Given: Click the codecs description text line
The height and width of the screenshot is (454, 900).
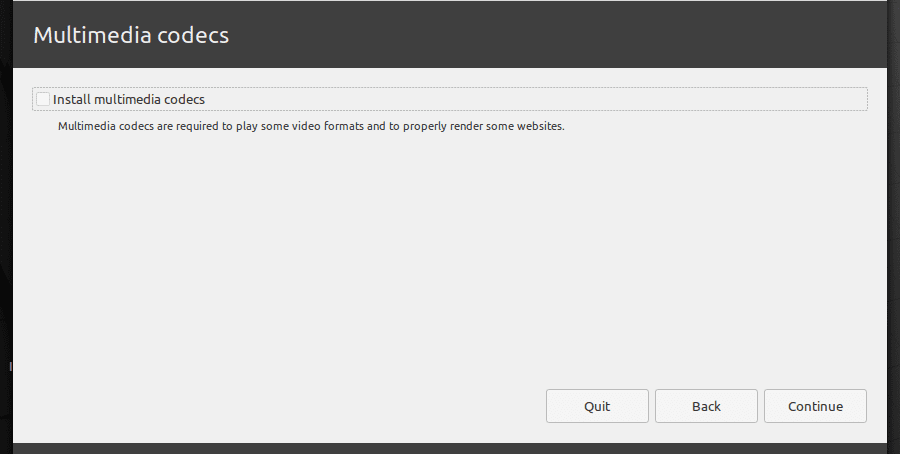Looking at the screenshot, I should point(311,127).
